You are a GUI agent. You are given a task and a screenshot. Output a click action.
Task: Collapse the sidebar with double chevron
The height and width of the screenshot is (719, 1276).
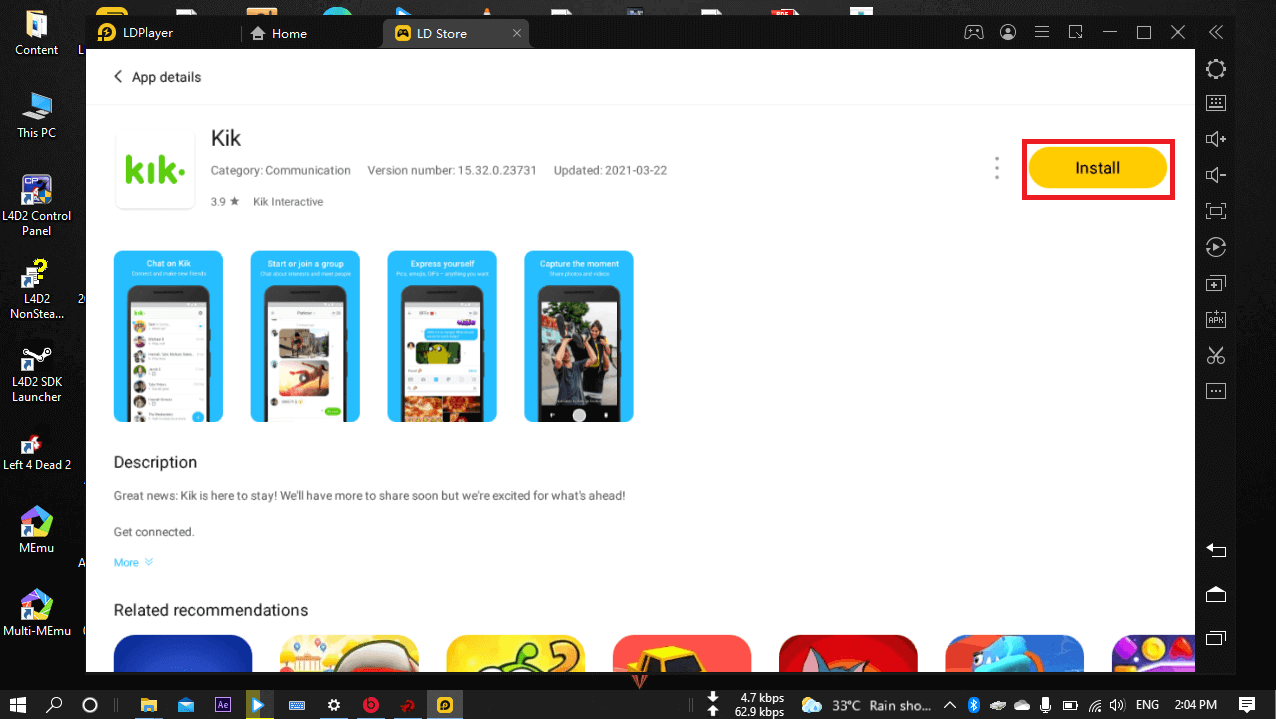[x=1216, y=32]
